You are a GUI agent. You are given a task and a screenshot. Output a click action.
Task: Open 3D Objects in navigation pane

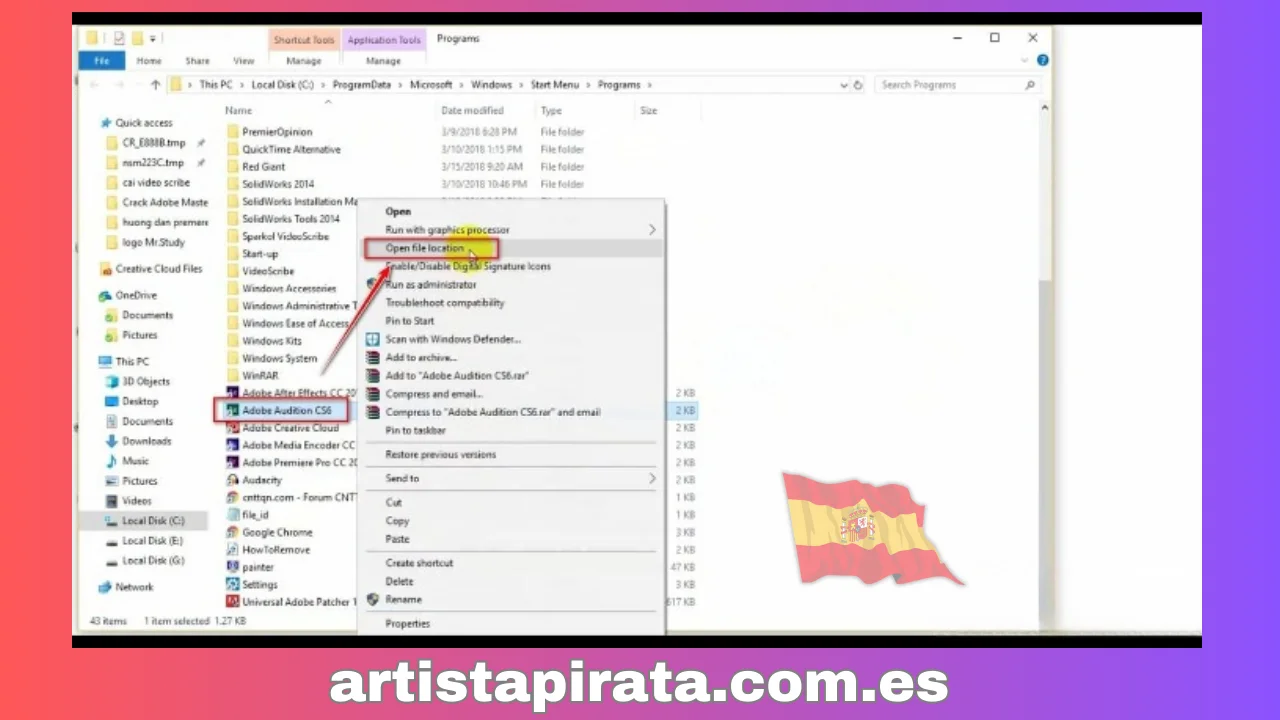tap(145, 382)
